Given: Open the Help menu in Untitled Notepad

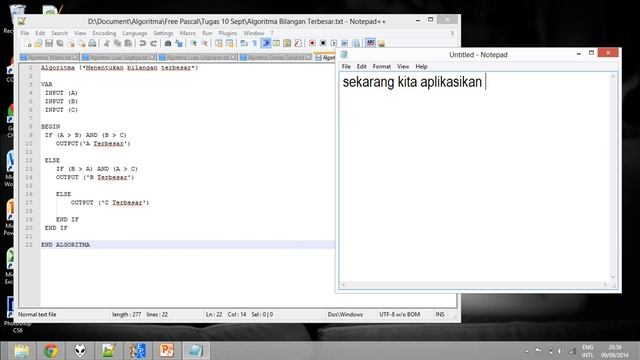Looking at the screenshot, I should pyautogui.click(x=421, y=67).
